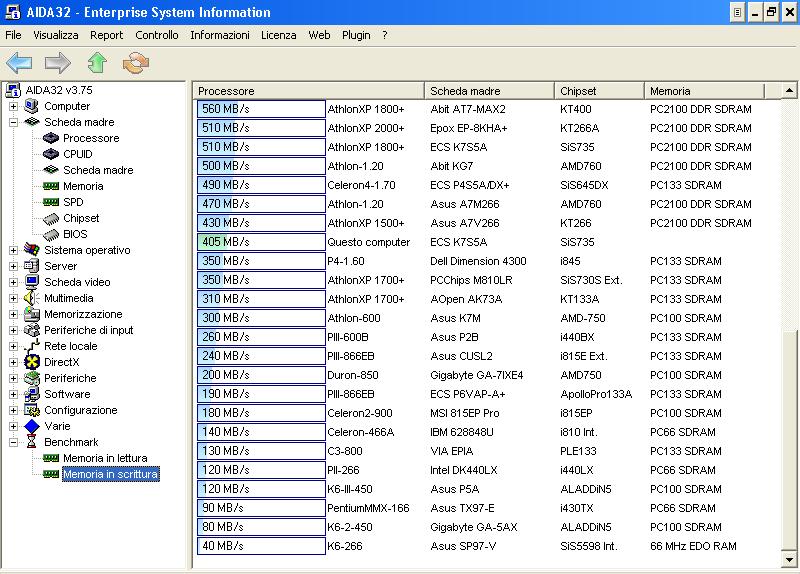Click the green Up arrow toolbar icon
The height and width of the screenshot is (574, 800).
tap(97, 63)
